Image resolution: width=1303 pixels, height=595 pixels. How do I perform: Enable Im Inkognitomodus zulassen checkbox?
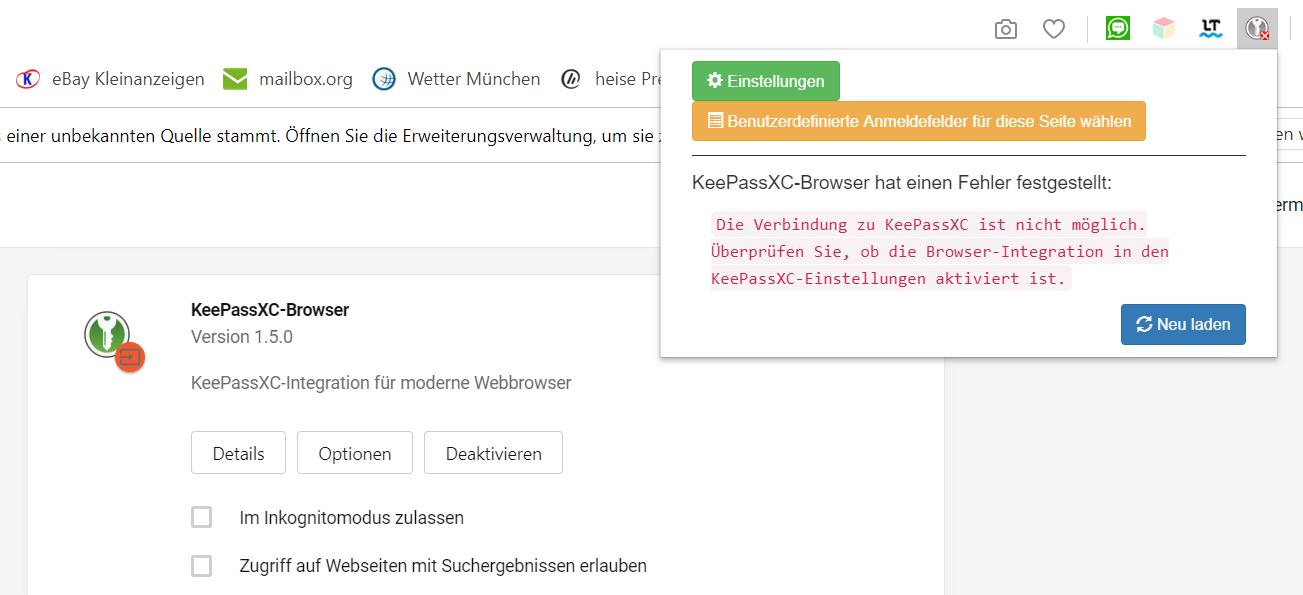pyautogui.click(x=202, y=517)
